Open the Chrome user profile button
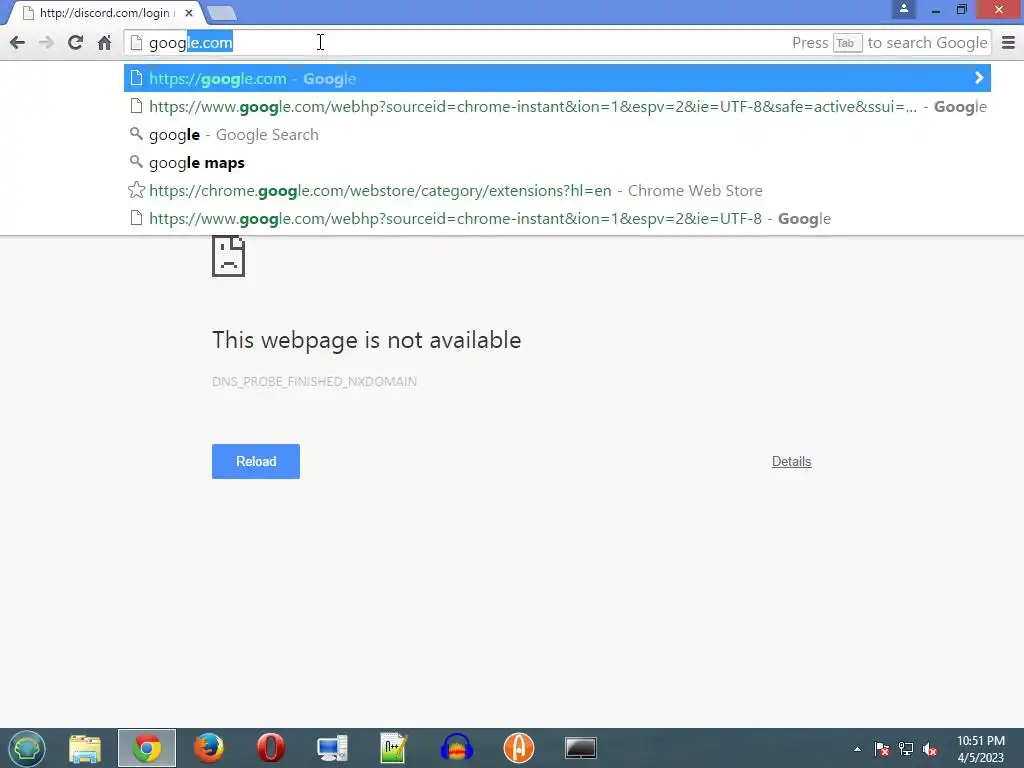 click(x=904, y=9)
